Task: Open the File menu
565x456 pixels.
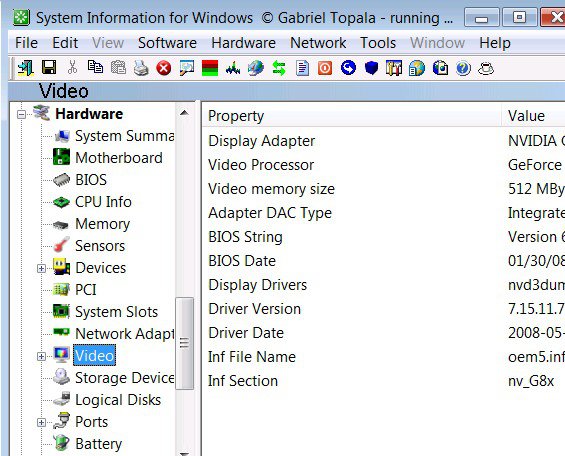Action: click(x=26, y=43)
